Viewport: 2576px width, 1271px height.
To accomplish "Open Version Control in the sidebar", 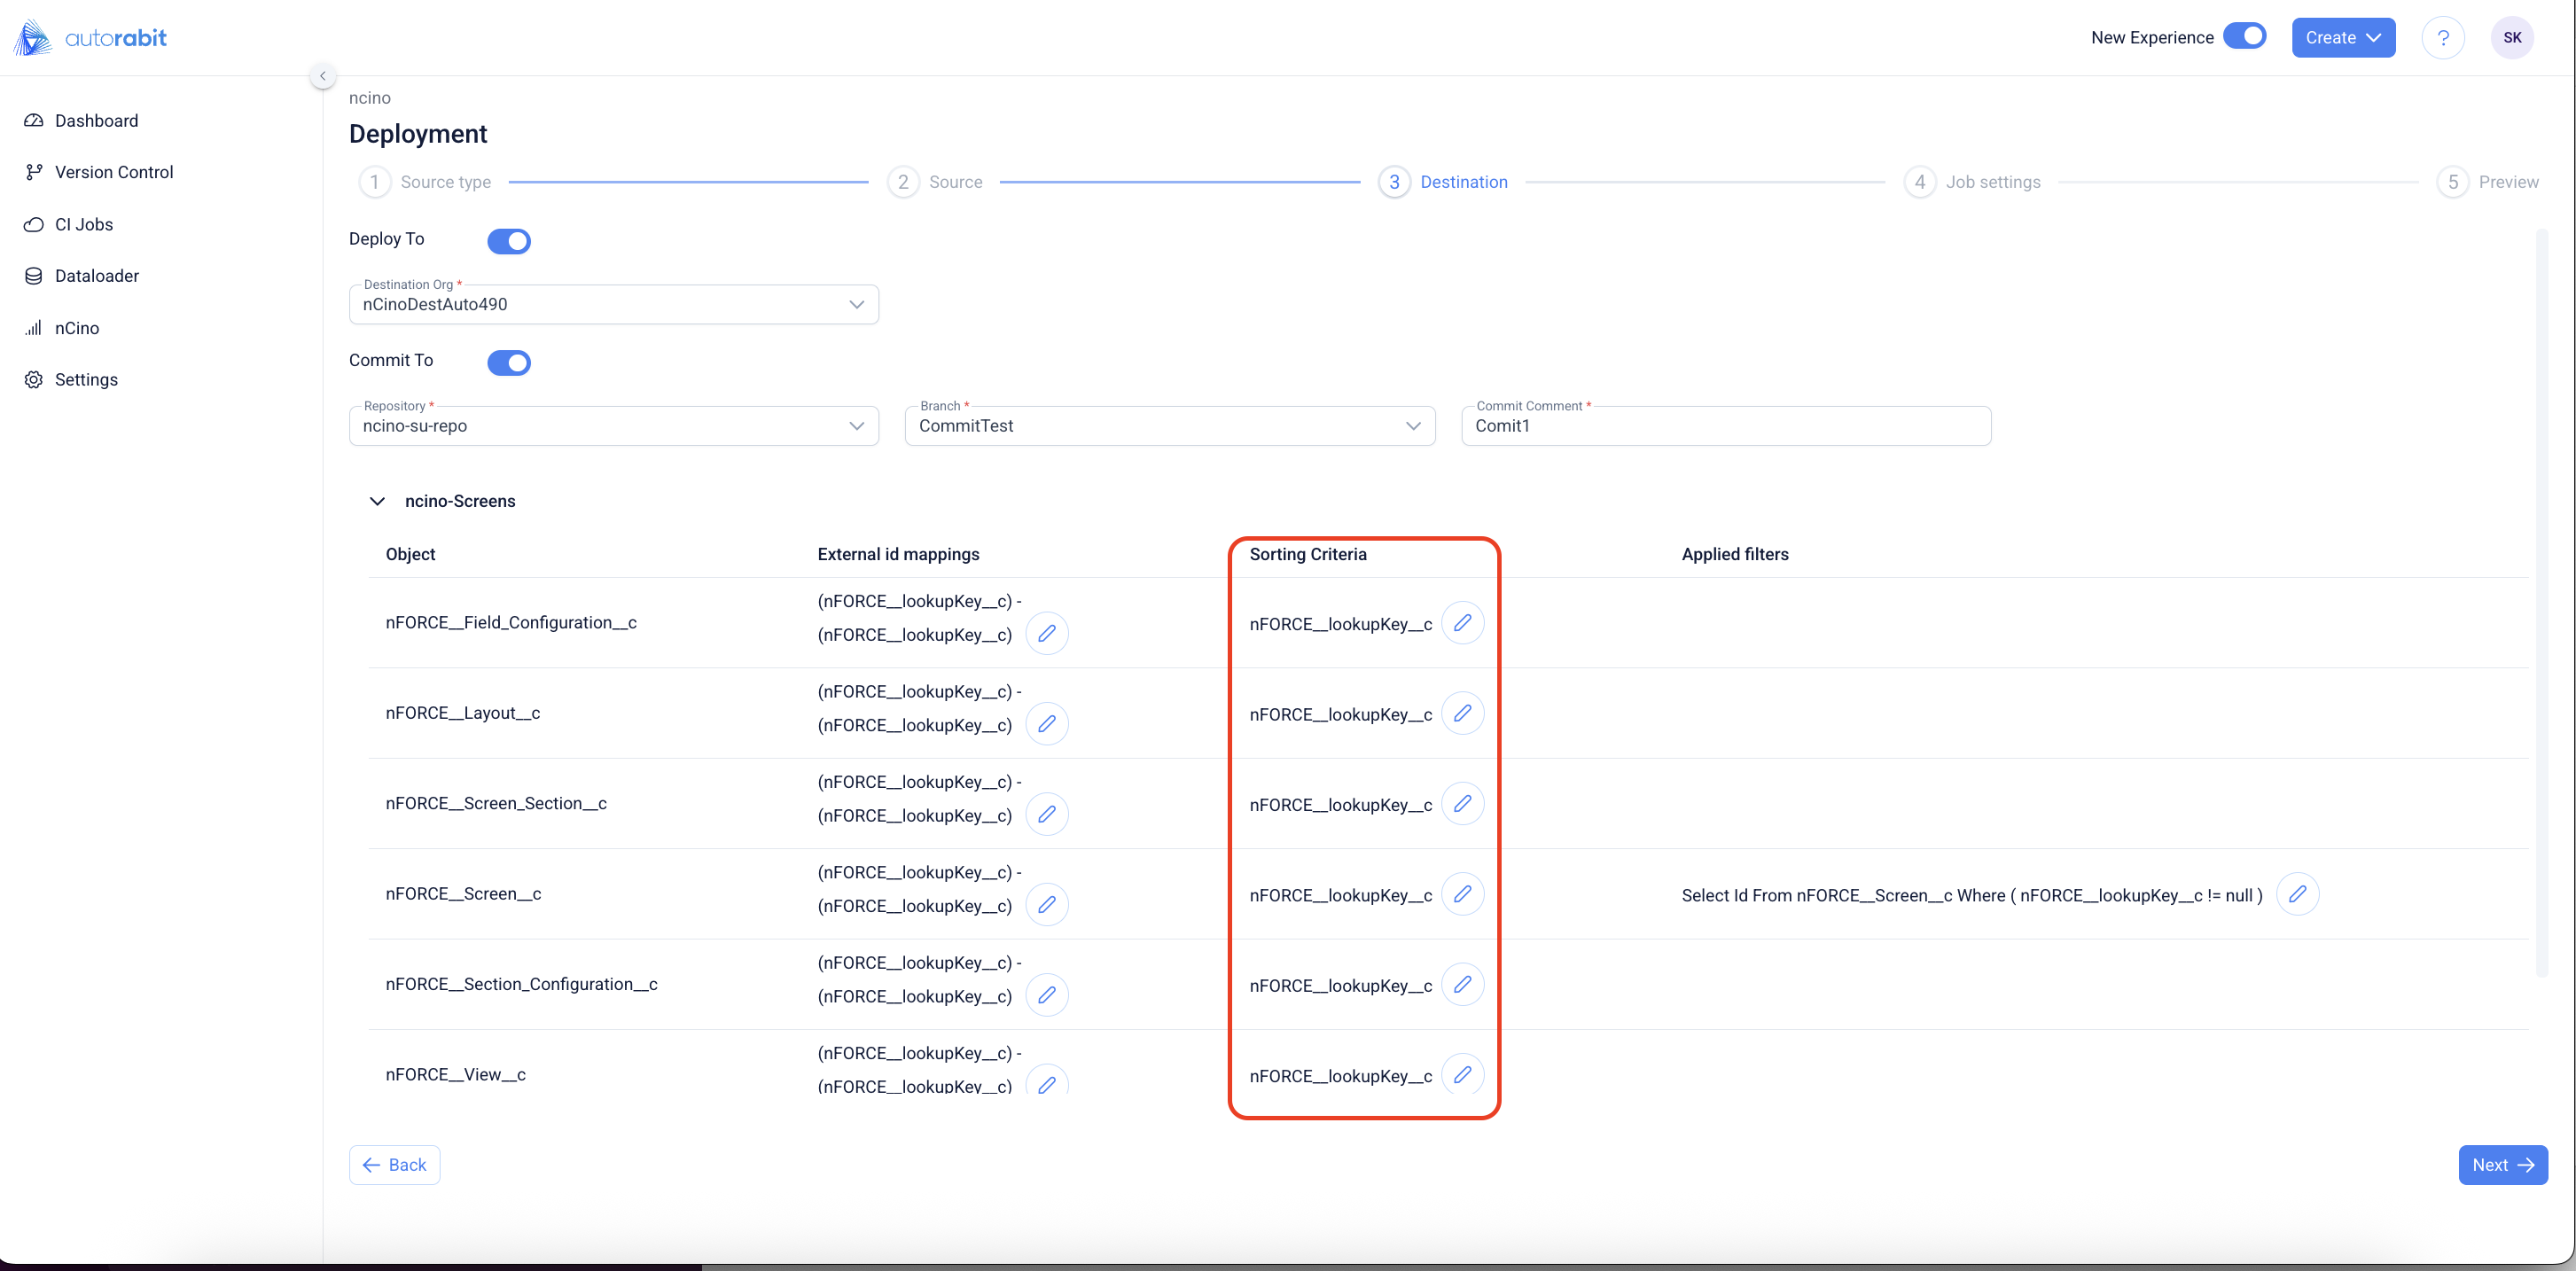I will 114,172.
